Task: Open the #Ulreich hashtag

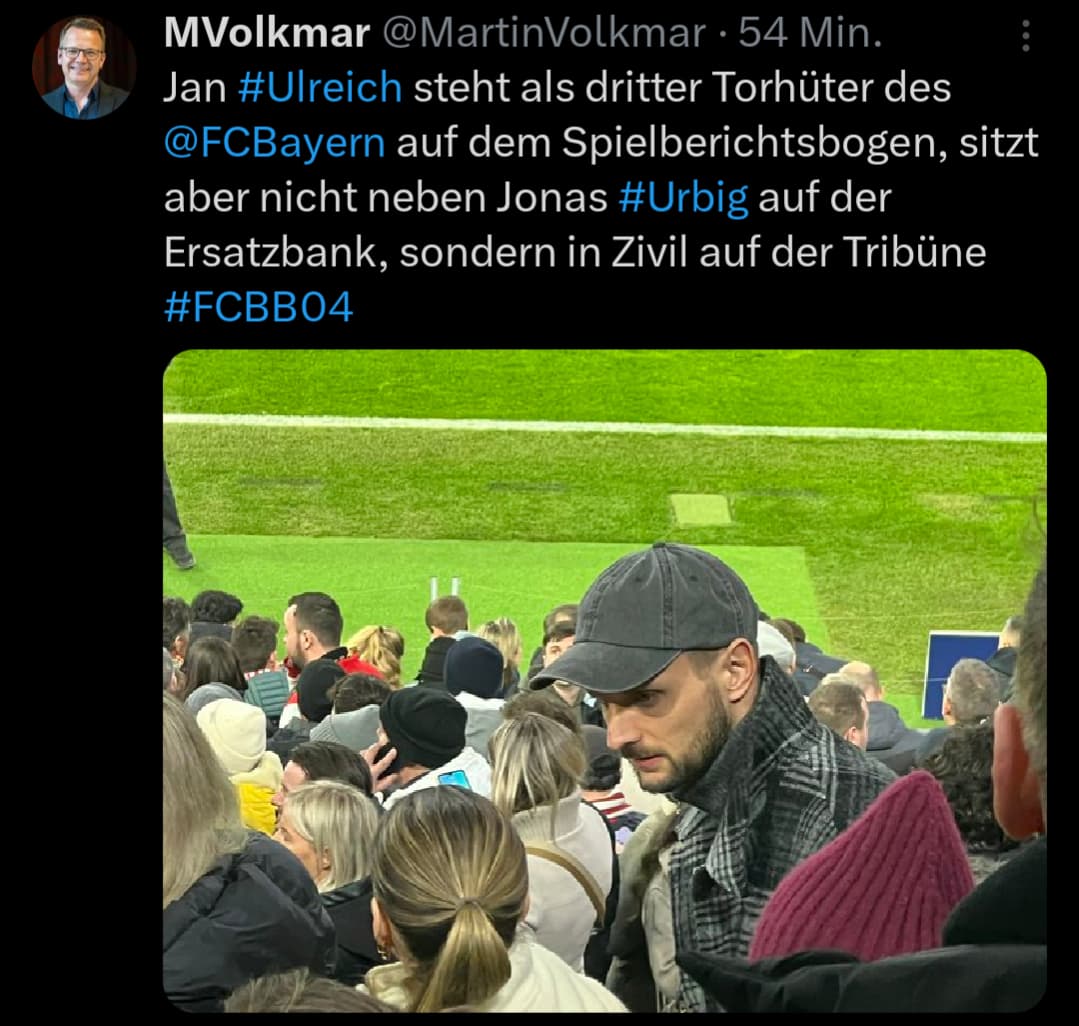Action: click(320, 87)
